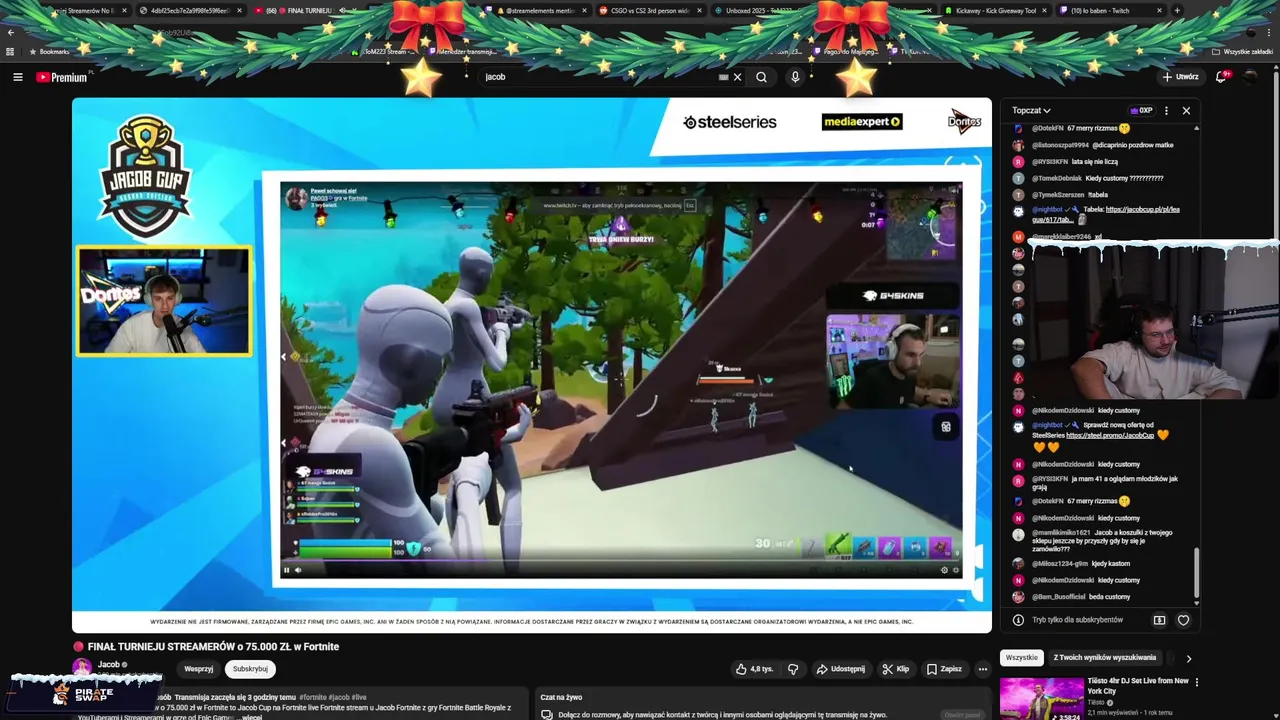
Task: Open the jacobcup.pl tabela link in chat
Action: click(1106, 214)
